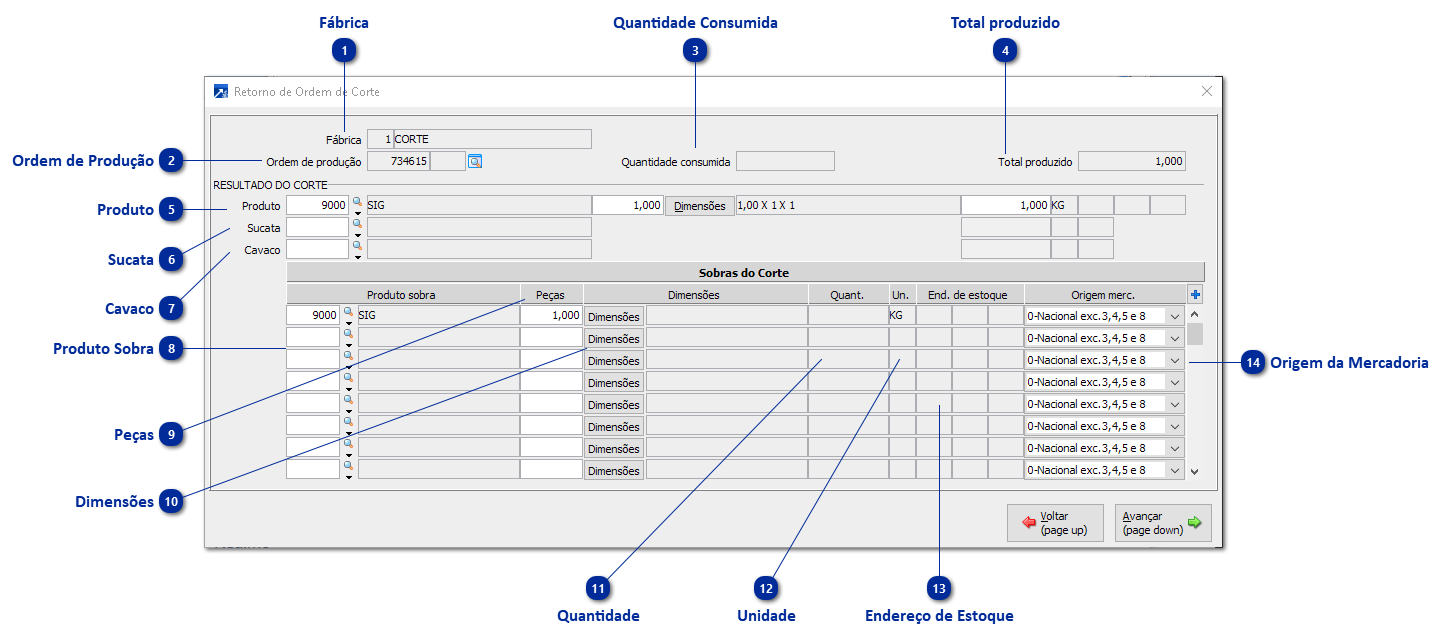Viewport: 1445px width, 642px height.
Task: Click the Origem merc. column header
Action: click(1104, 295)
